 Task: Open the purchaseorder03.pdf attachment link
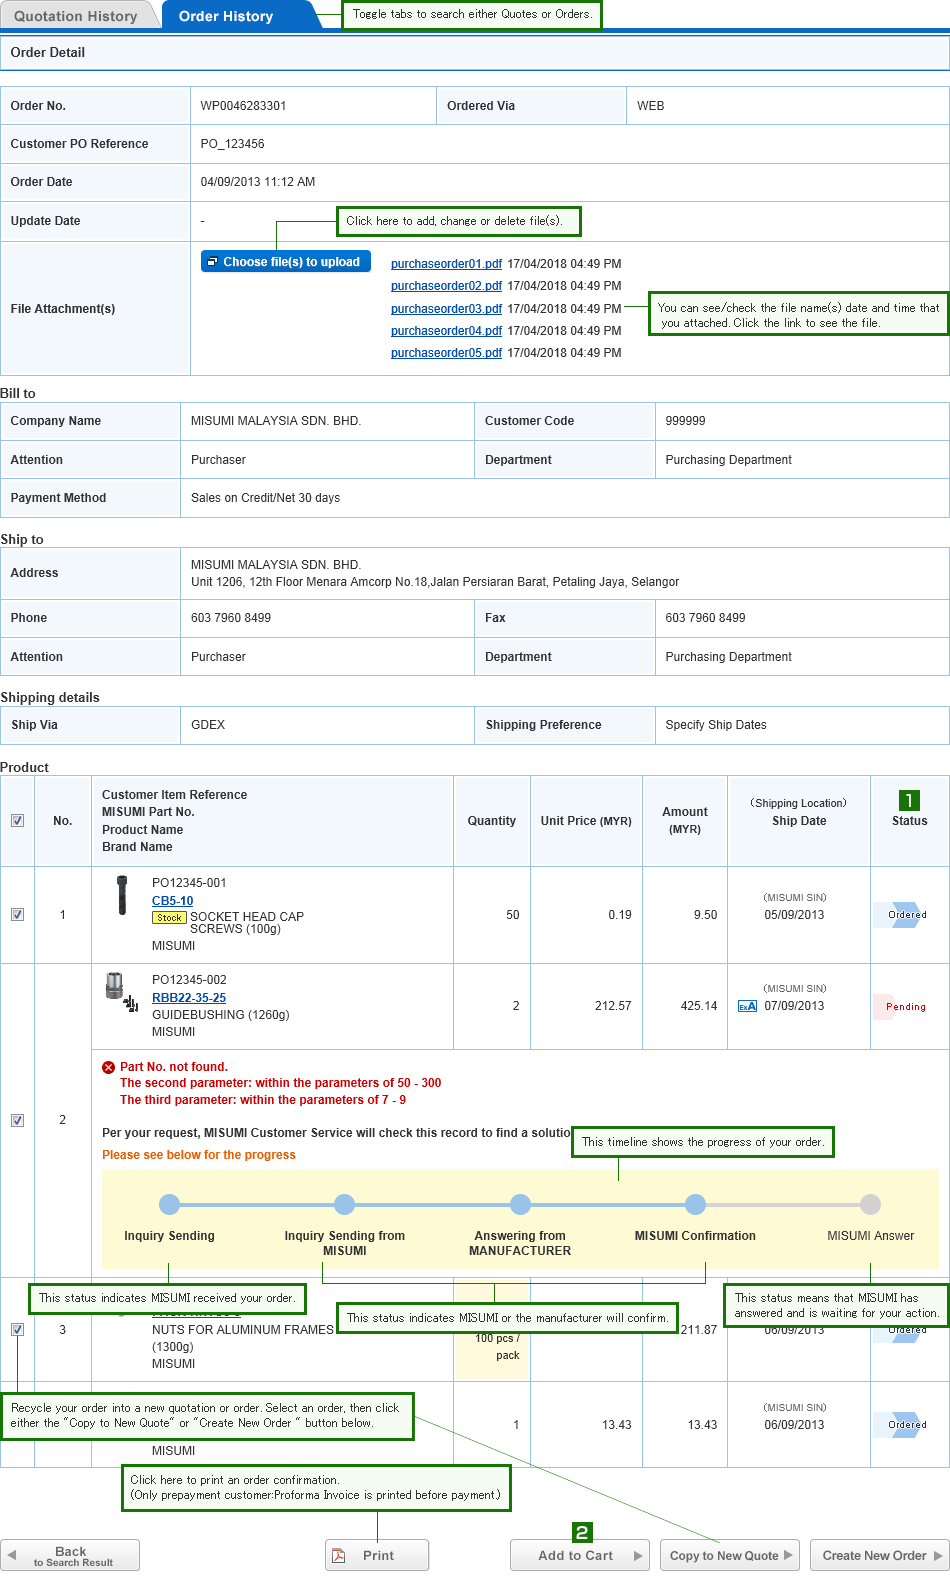[446, 309]
